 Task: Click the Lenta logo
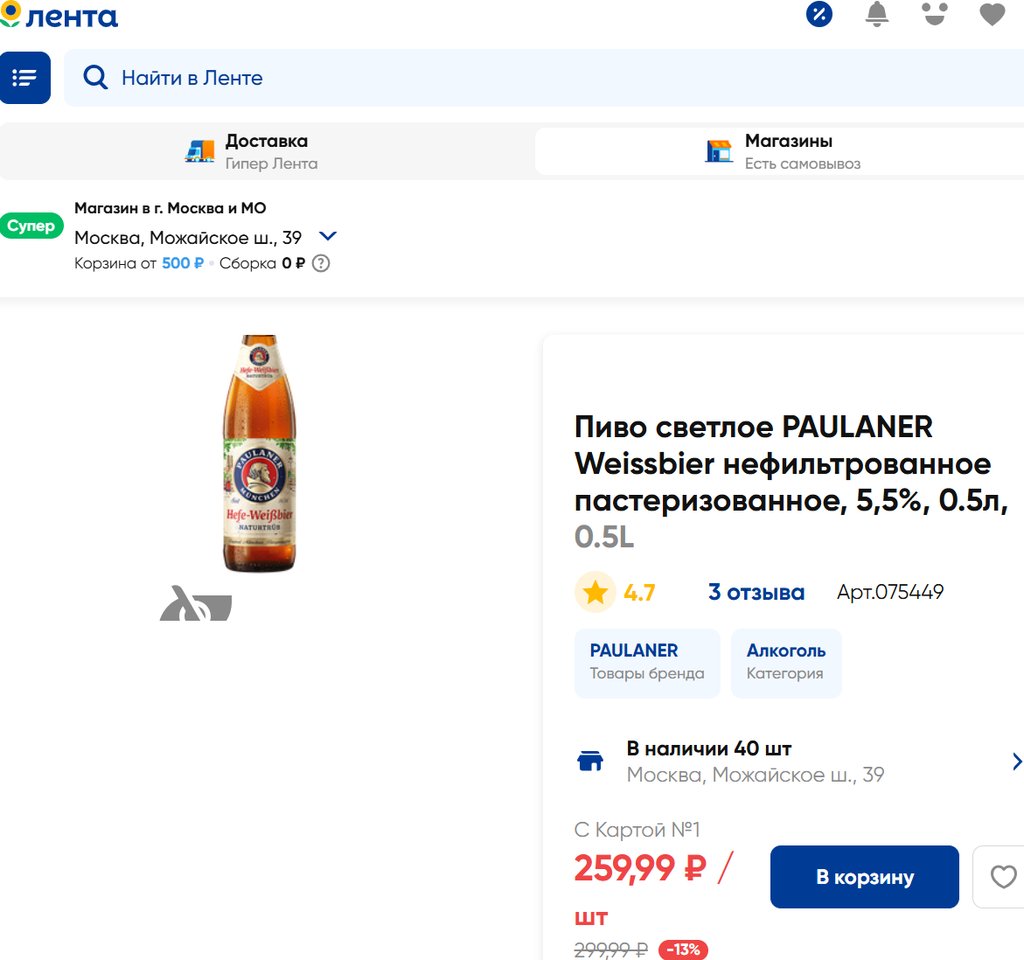tap(59, 15)
